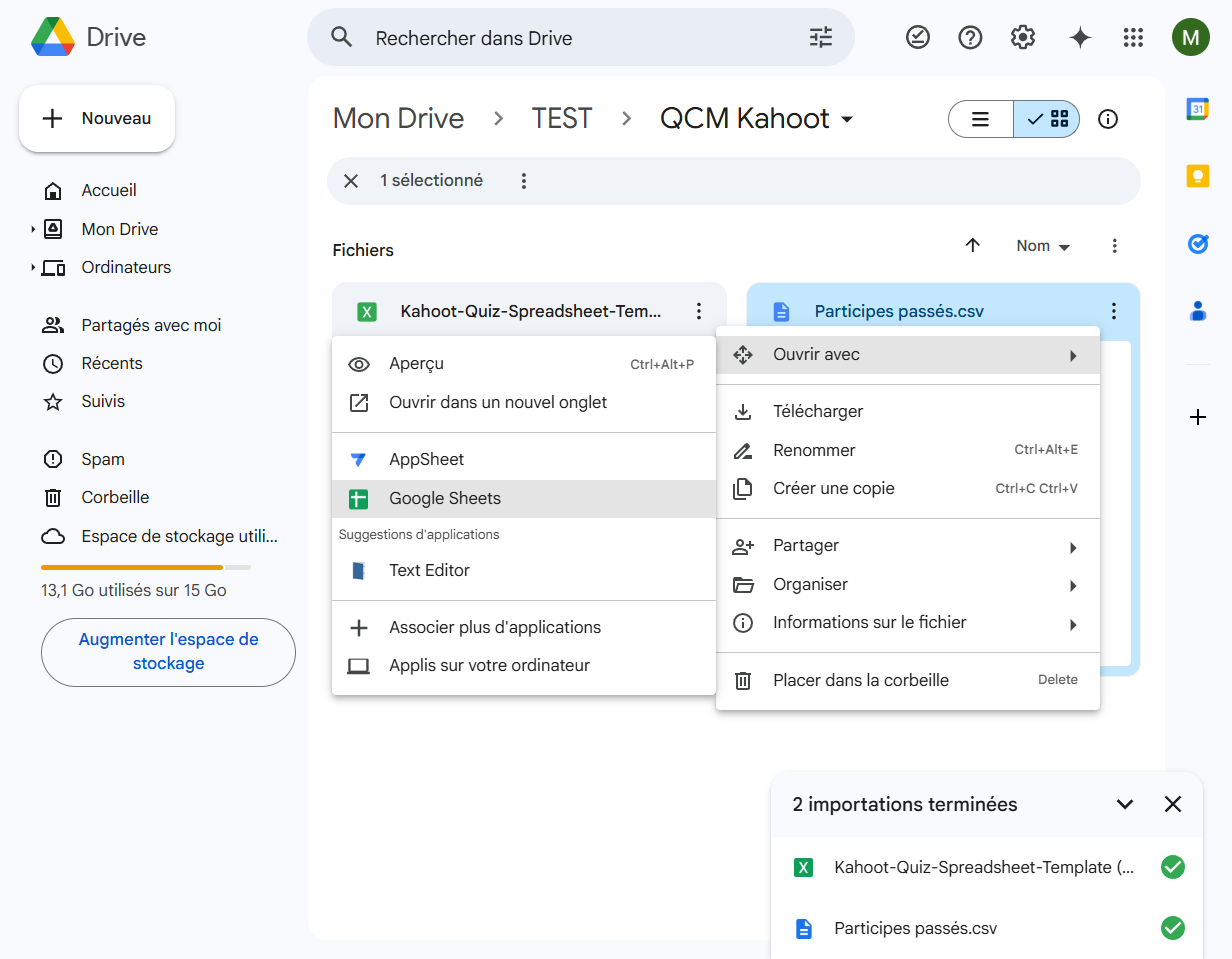
Task: Select 'Ouvrir dans un nouvel onglet'
Action: [x=524, y=403]
